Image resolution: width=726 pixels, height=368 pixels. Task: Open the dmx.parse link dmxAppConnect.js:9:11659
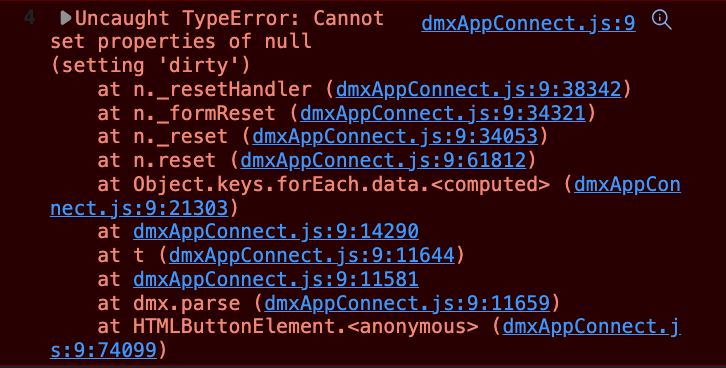[407, 303]
